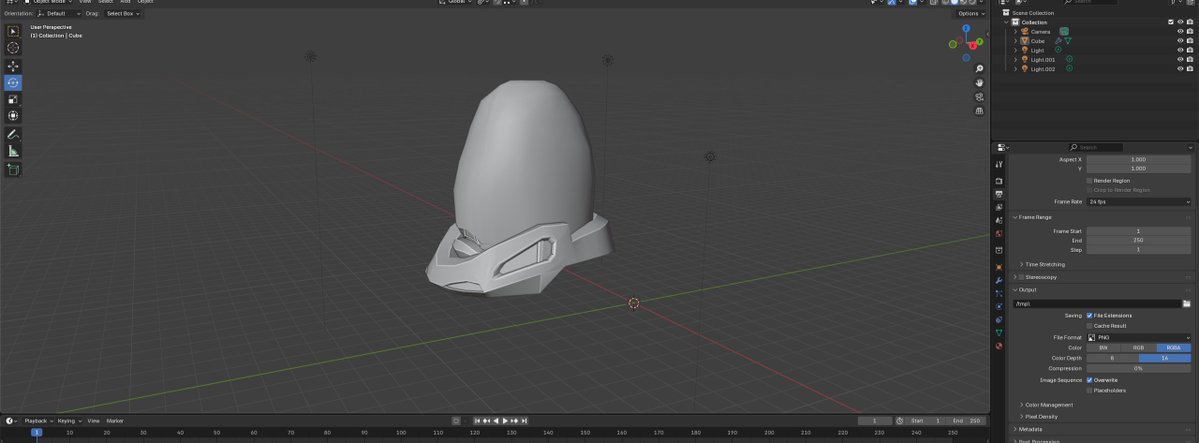The width and height of the screenshot is (1199, 443).
Task: Select the Annotate tool
Action: 13,135
